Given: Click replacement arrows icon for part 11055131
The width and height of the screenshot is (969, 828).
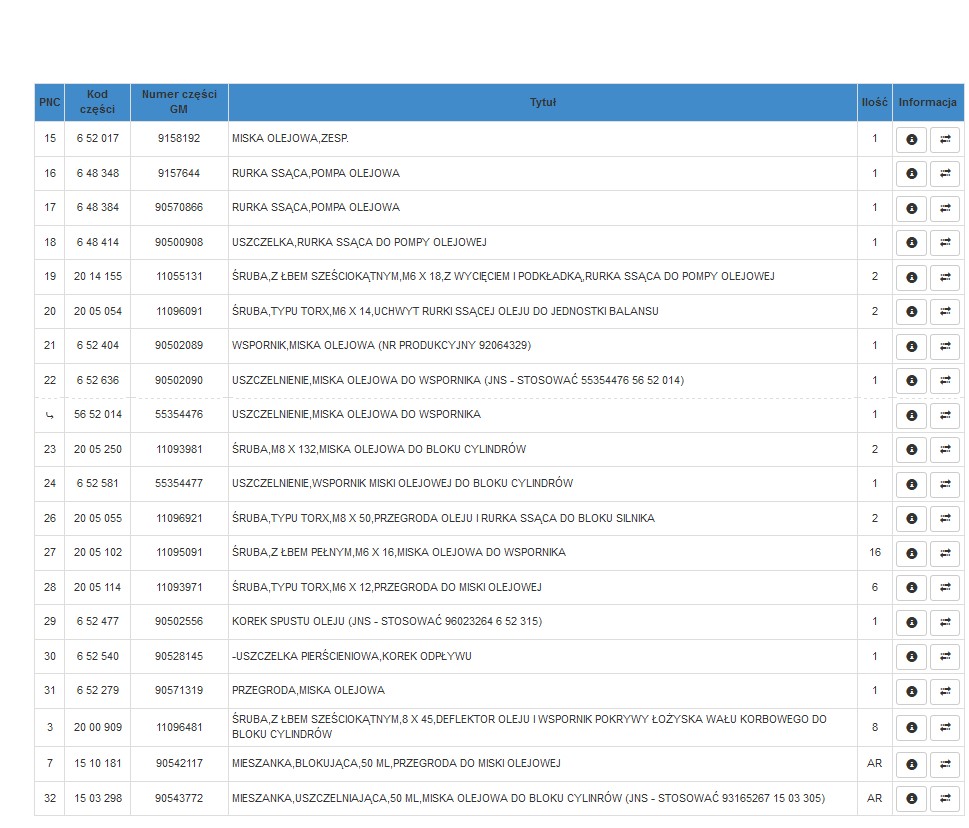Looking at the screenshot, I should click(945, 277).
